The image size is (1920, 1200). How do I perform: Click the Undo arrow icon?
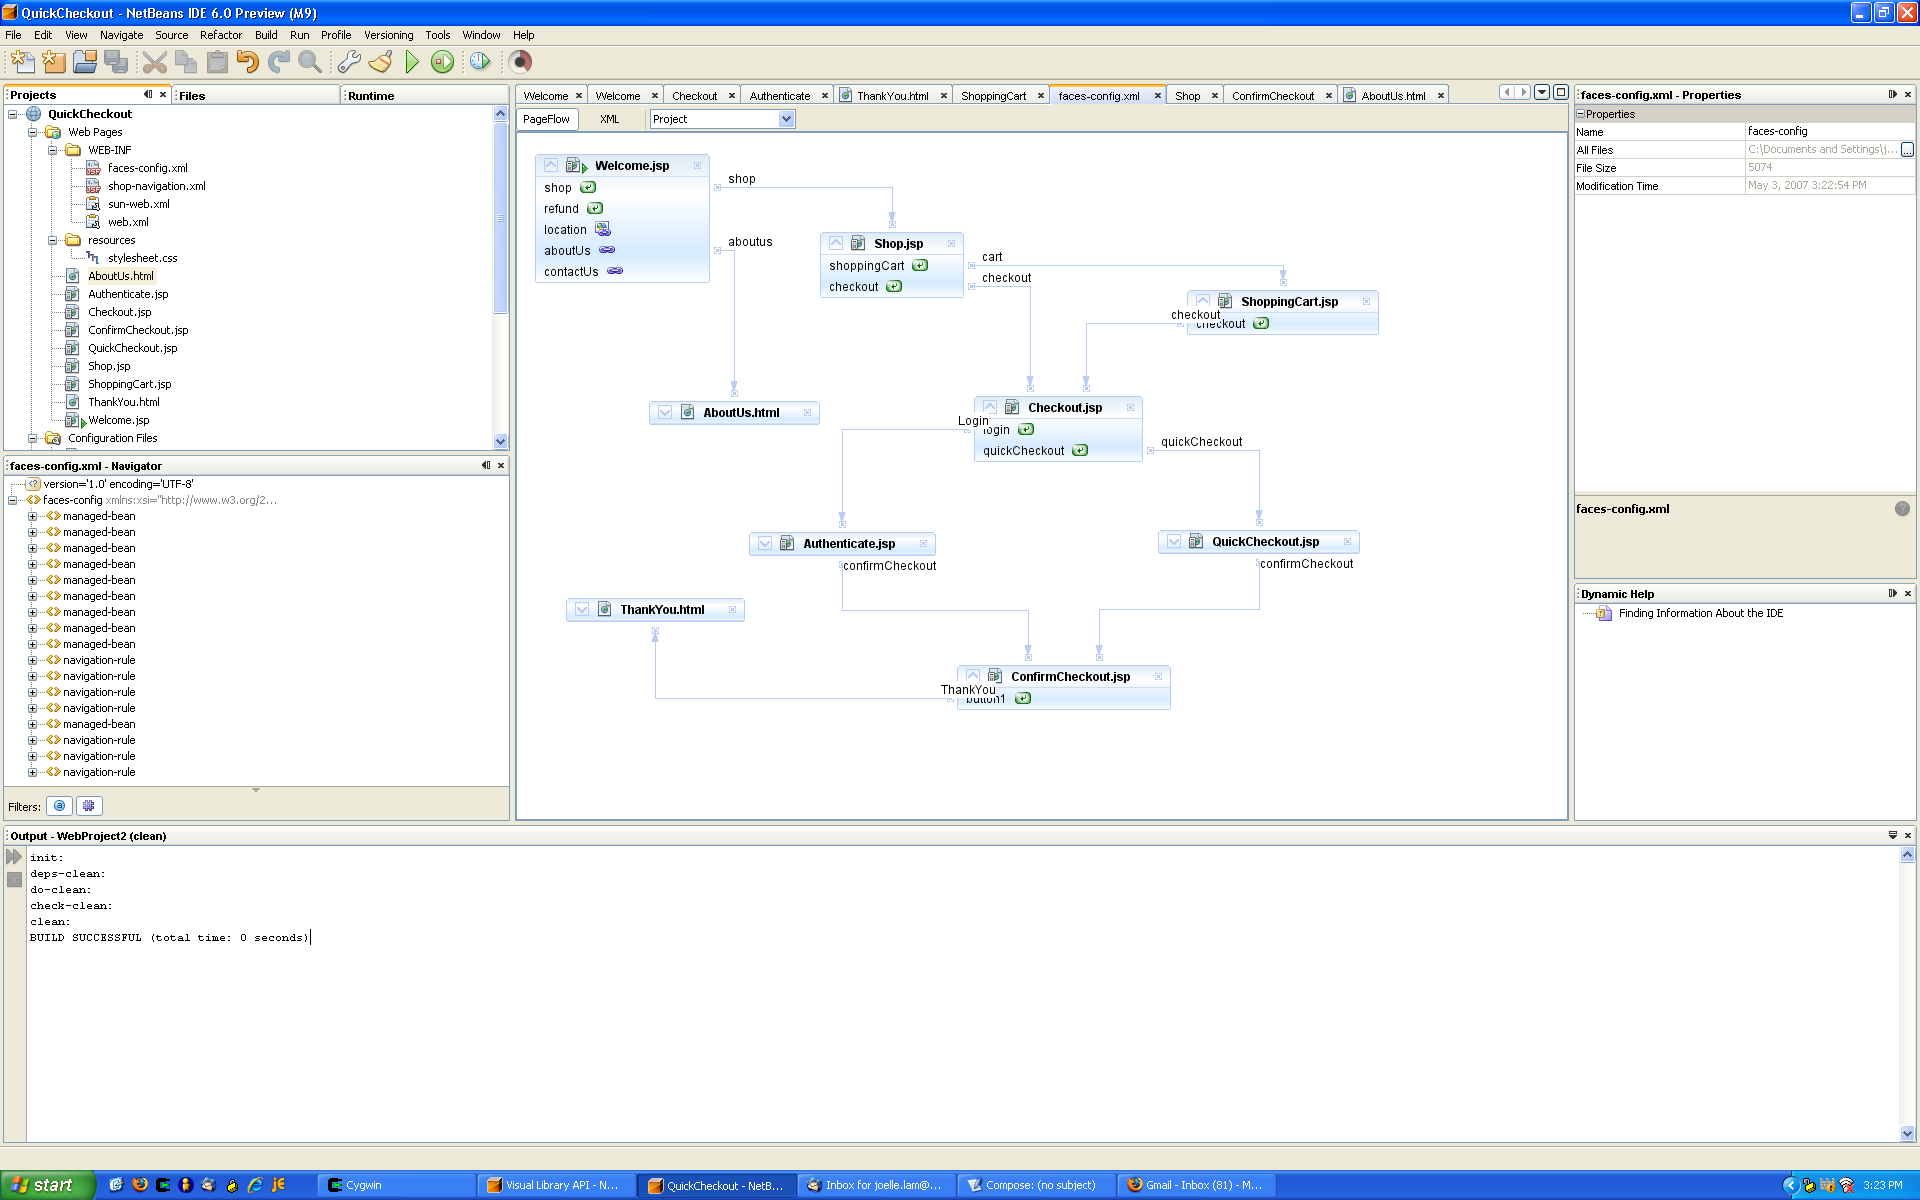click(x=248, y=62)
